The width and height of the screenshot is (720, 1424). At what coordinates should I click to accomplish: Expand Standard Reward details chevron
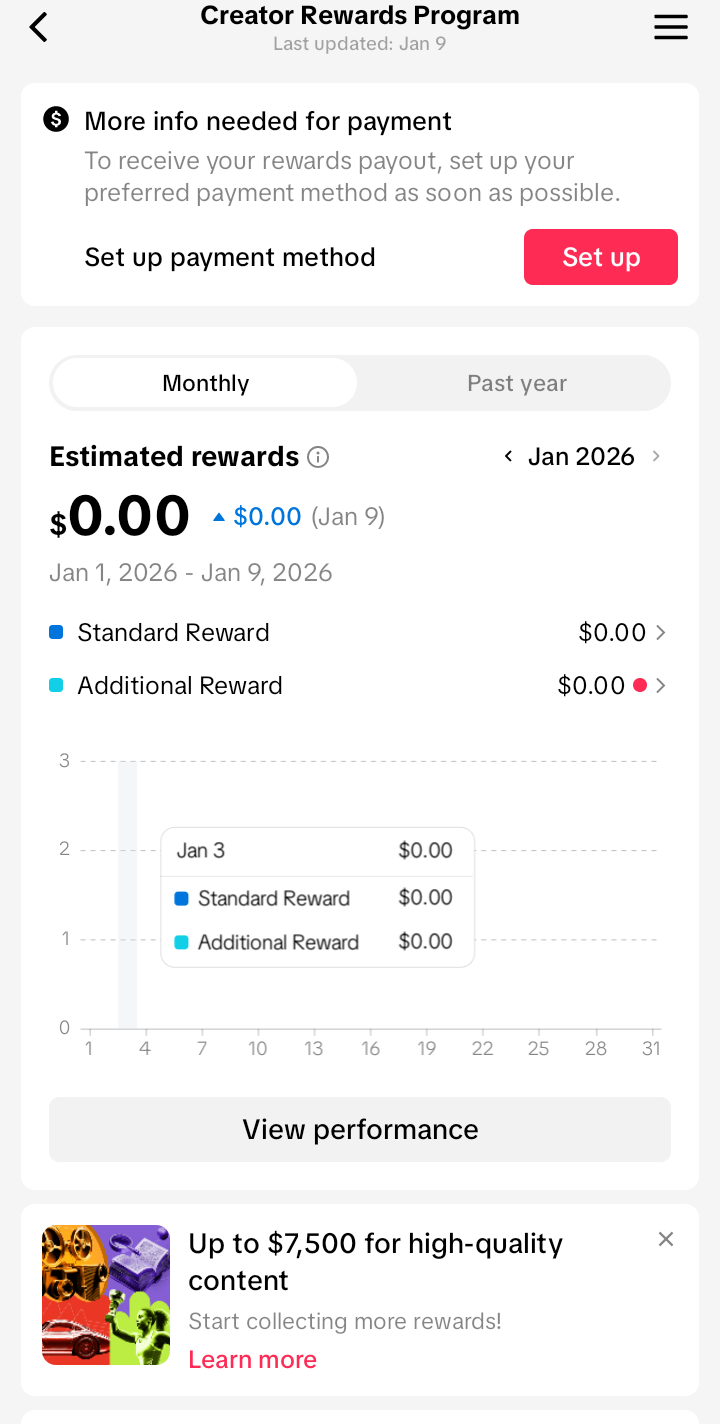tap(660, 633)
